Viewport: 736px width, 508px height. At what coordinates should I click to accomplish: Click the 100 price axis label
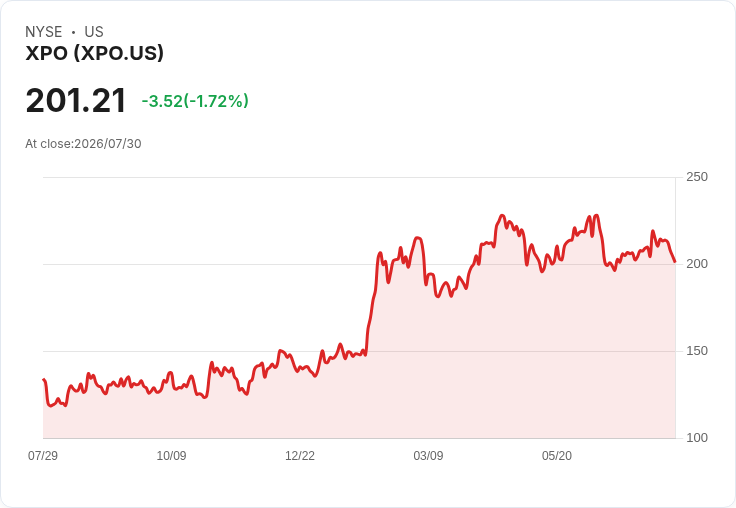click(x=697, y=438)
